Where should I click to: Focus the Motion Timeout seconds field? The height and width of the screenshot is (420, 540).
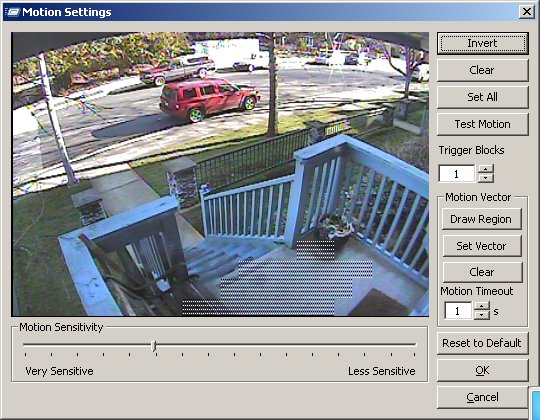click(458, 311)
